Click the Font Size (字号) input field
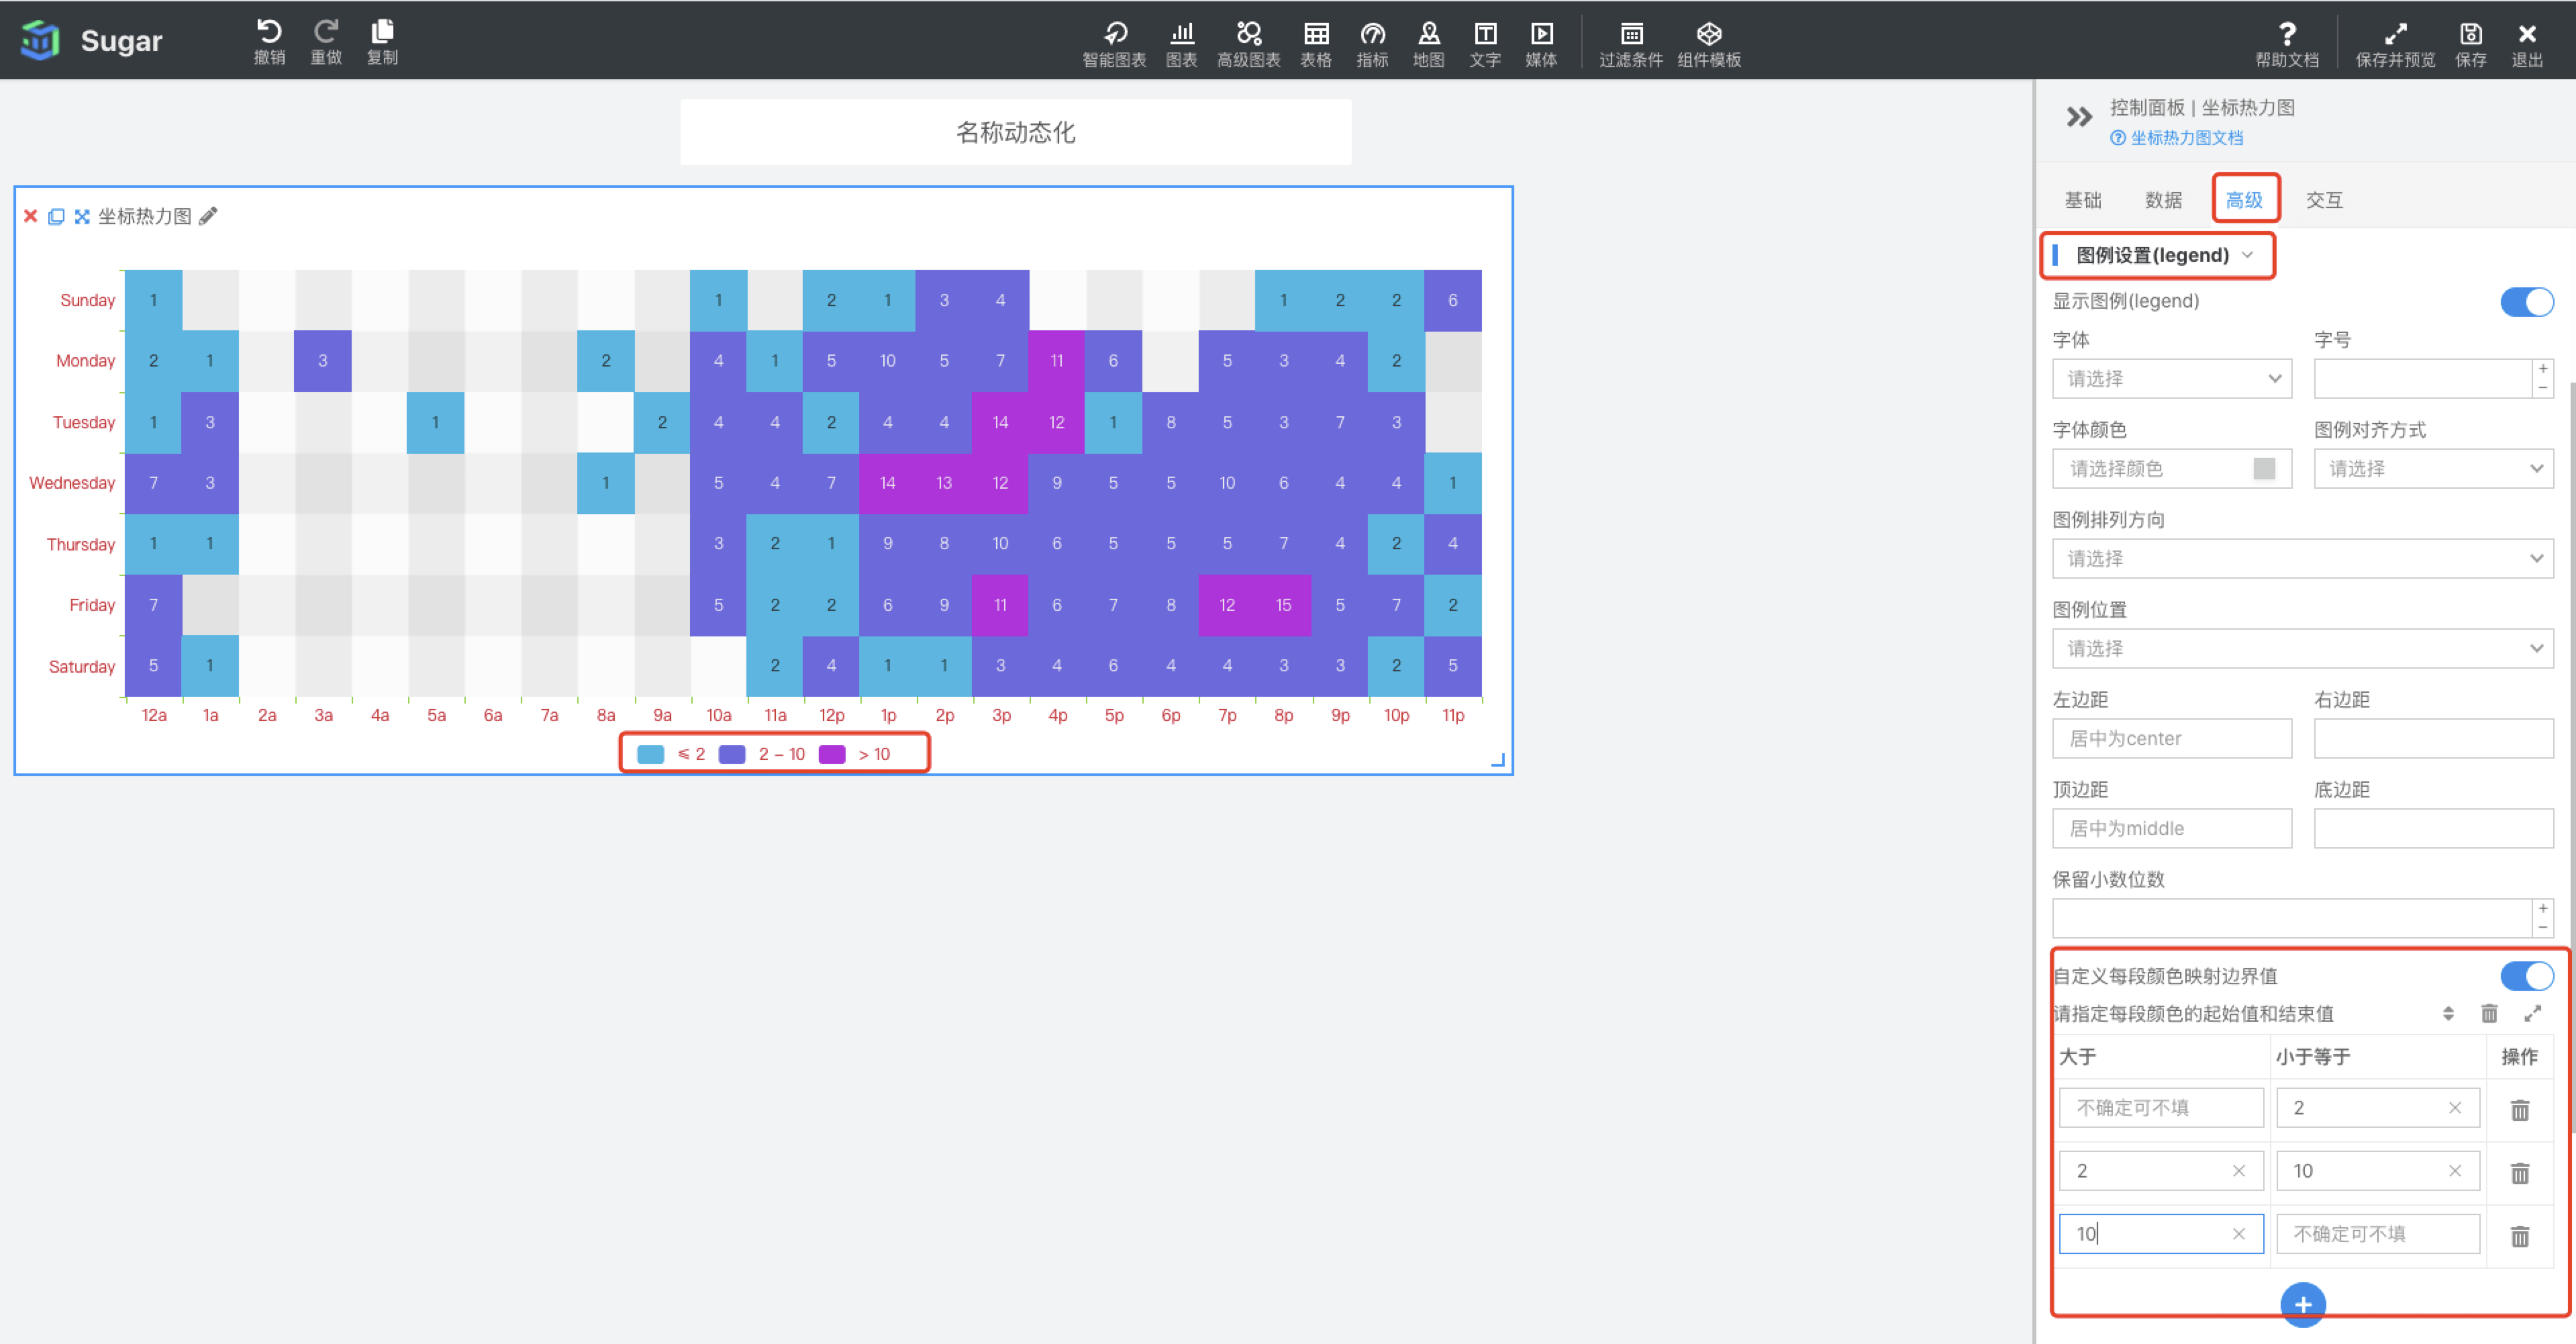The height and width of the screenshot is (1344, 2576). point(2423,379)
